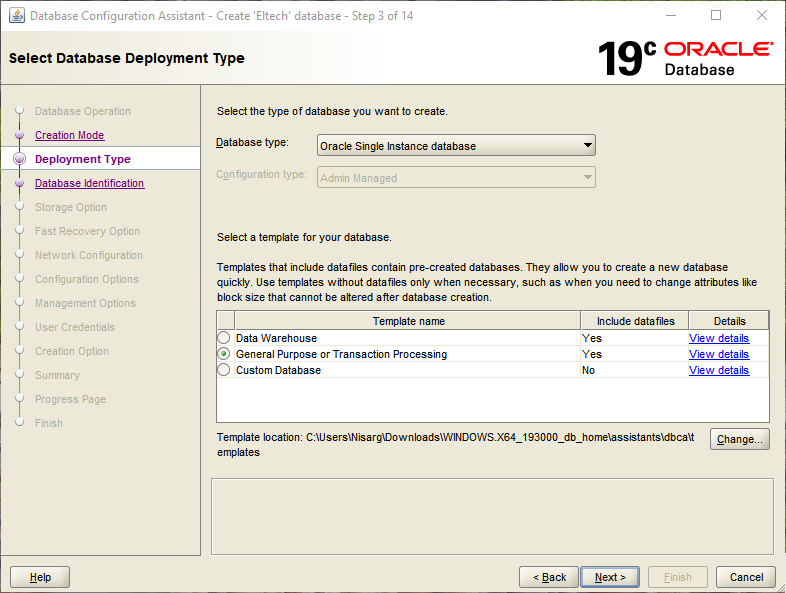Screen dimensions: 786x593
Task: Jump to Database Identification step in sidebar
Action: [89, 183]
